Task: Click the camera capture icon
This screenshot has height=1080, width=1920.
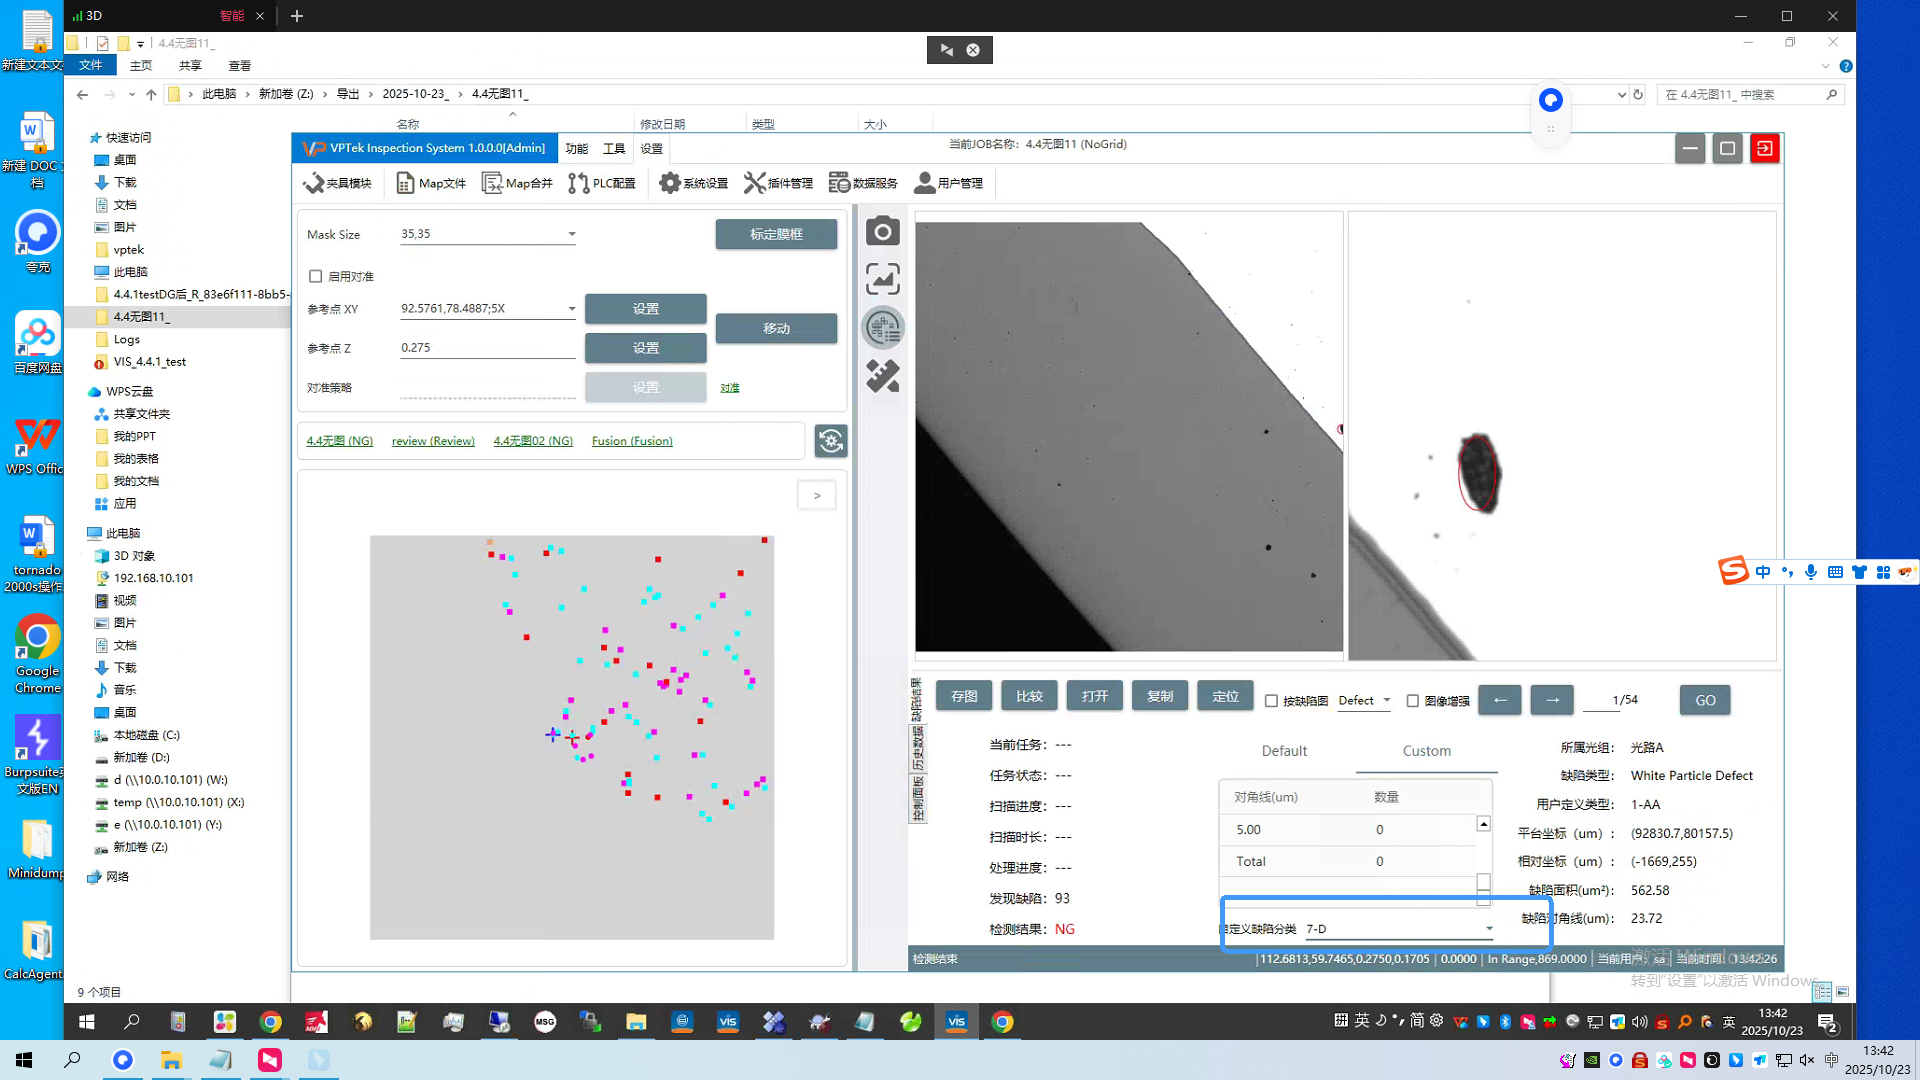Action: tap(882, 232)
